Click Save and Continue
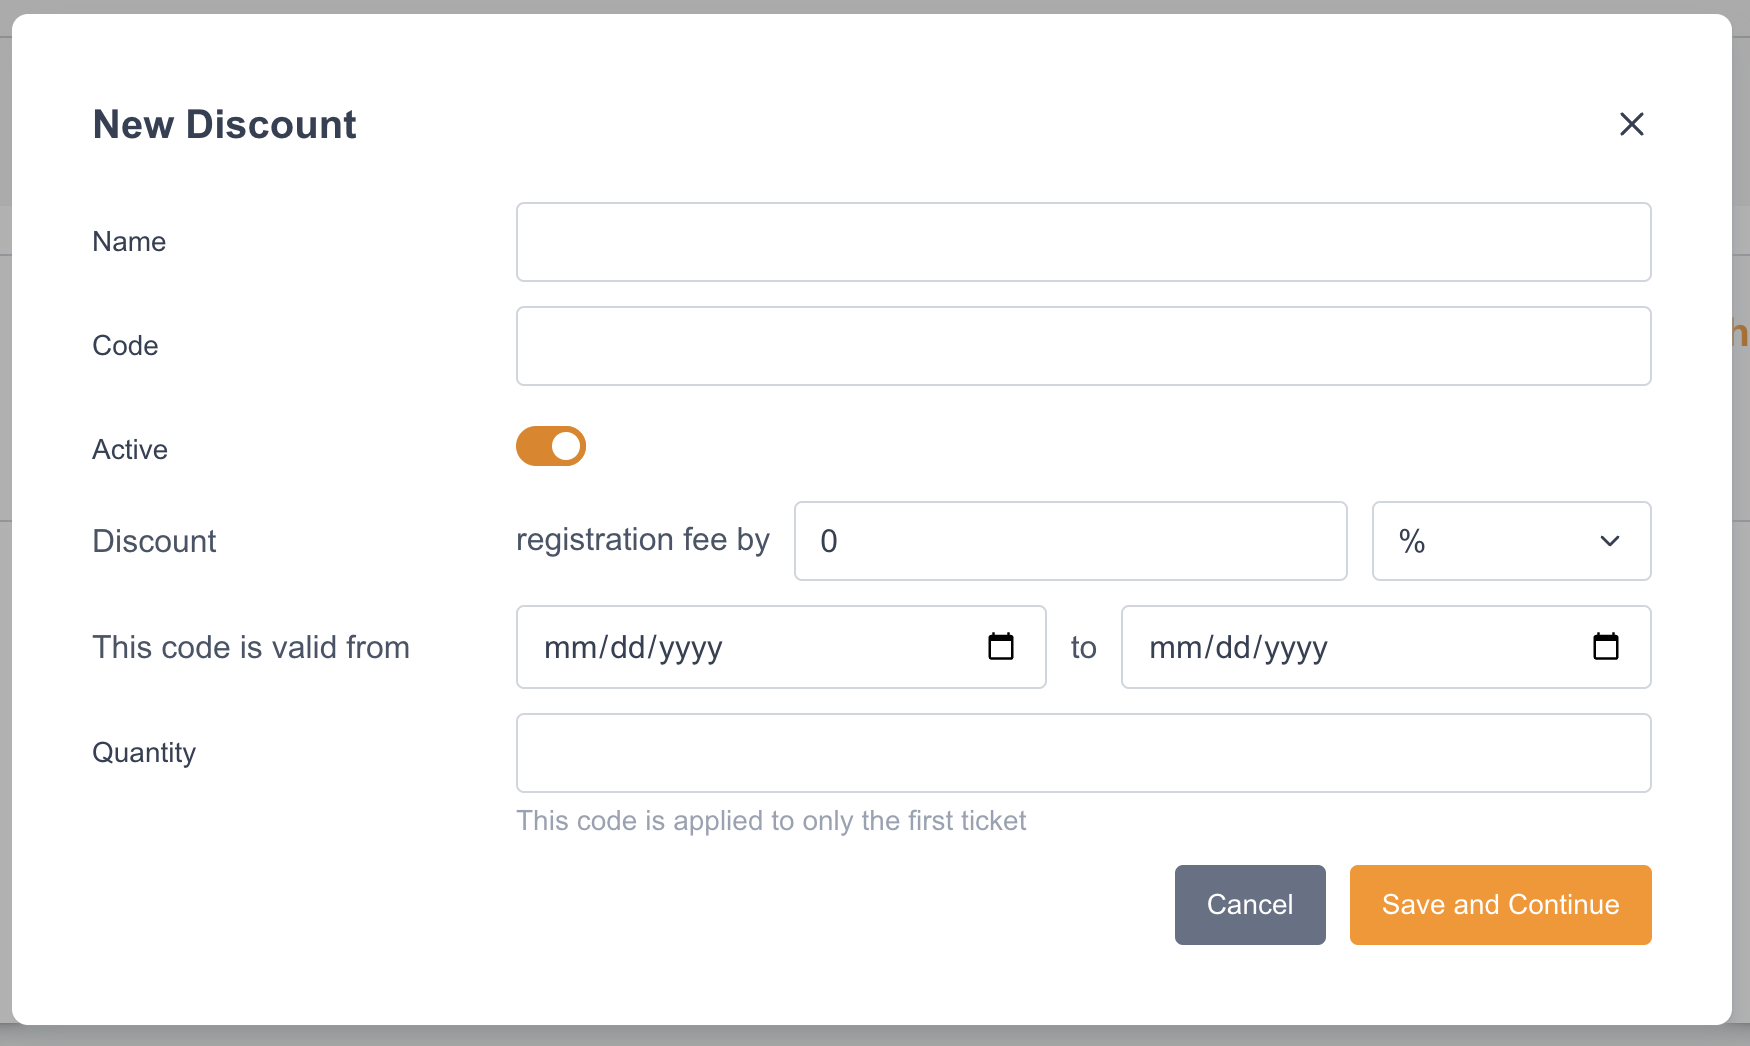1750x1046 pixels. coord(1500,905)
